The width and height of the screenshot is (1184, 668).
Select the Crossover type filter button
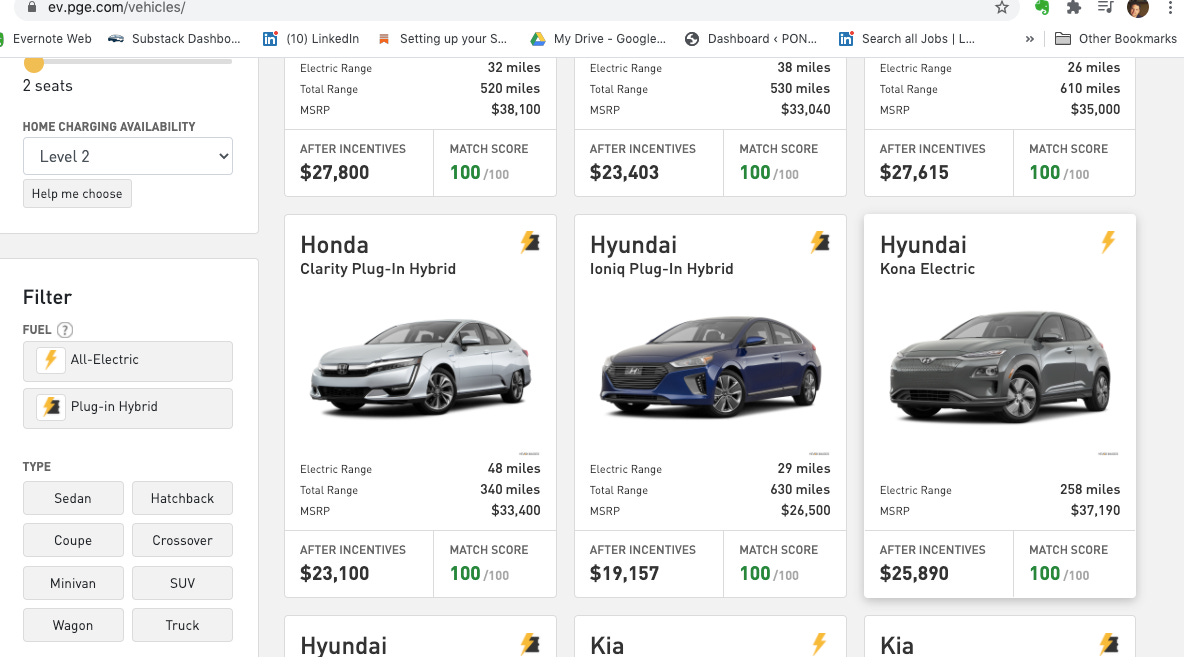point(182,540)
